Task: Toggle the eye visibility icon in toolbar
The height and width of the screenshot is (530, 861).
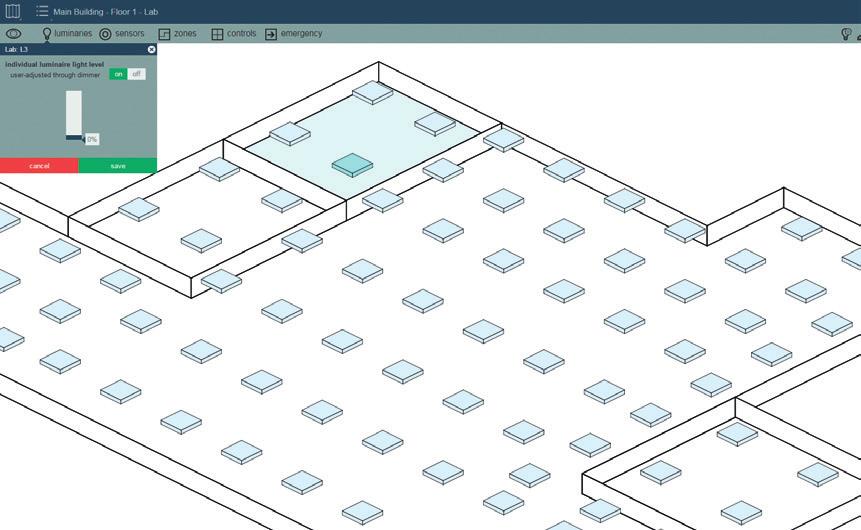Action: [13, 34]
